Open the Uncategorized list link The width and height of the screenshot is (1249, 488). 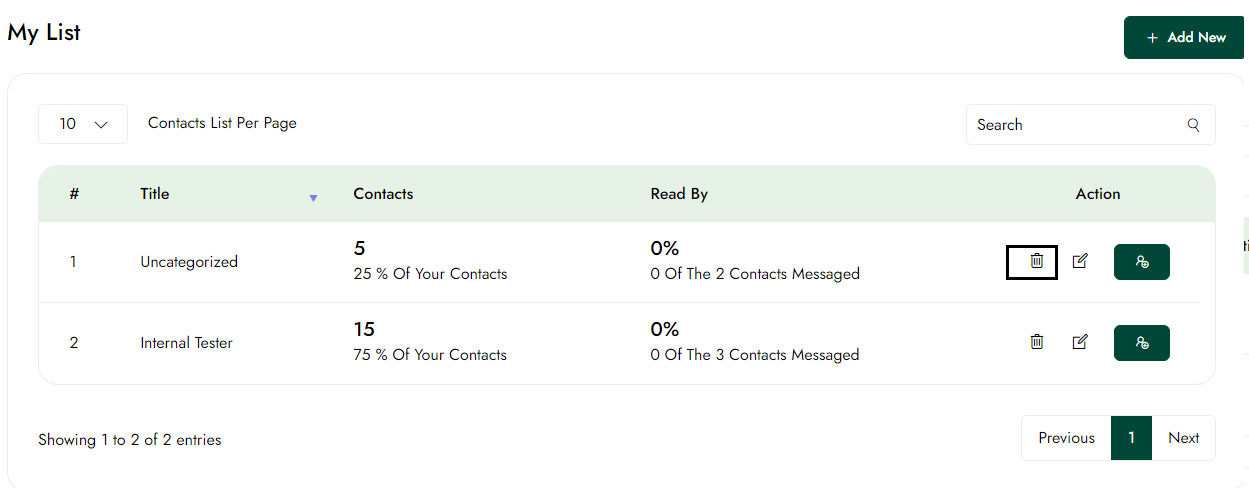point(189,262)
